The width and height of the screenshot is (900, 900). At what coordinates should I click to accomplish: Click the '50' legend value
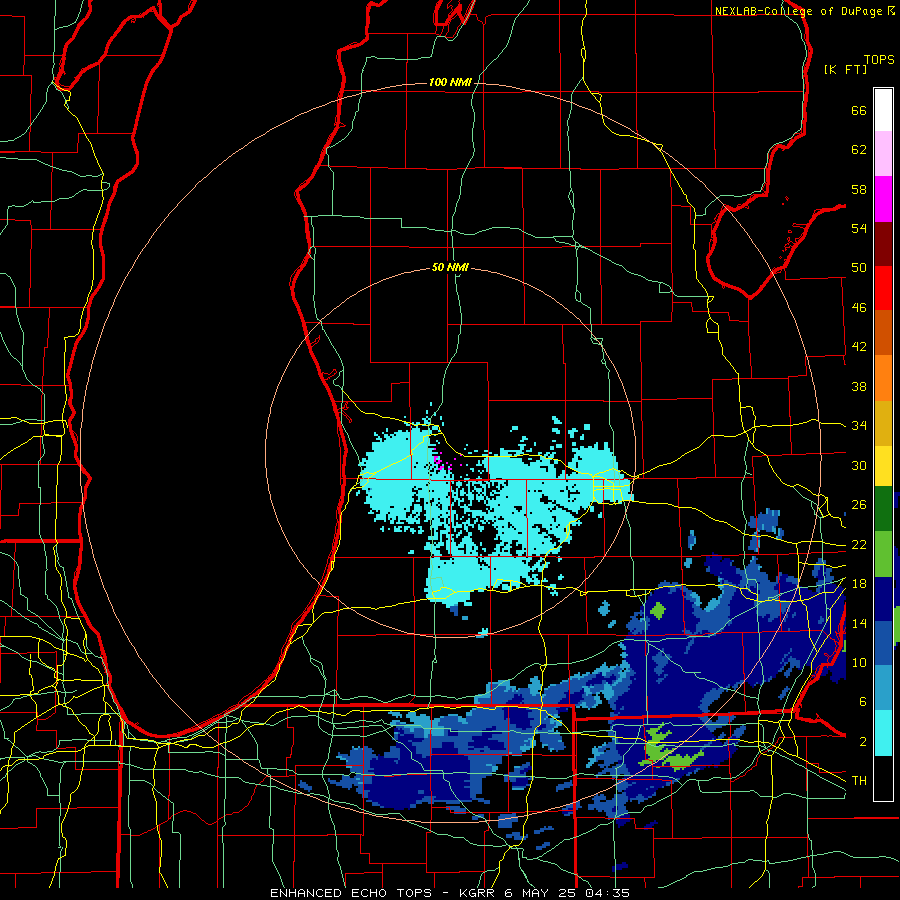pyautogui.click(x=859, y=268)
